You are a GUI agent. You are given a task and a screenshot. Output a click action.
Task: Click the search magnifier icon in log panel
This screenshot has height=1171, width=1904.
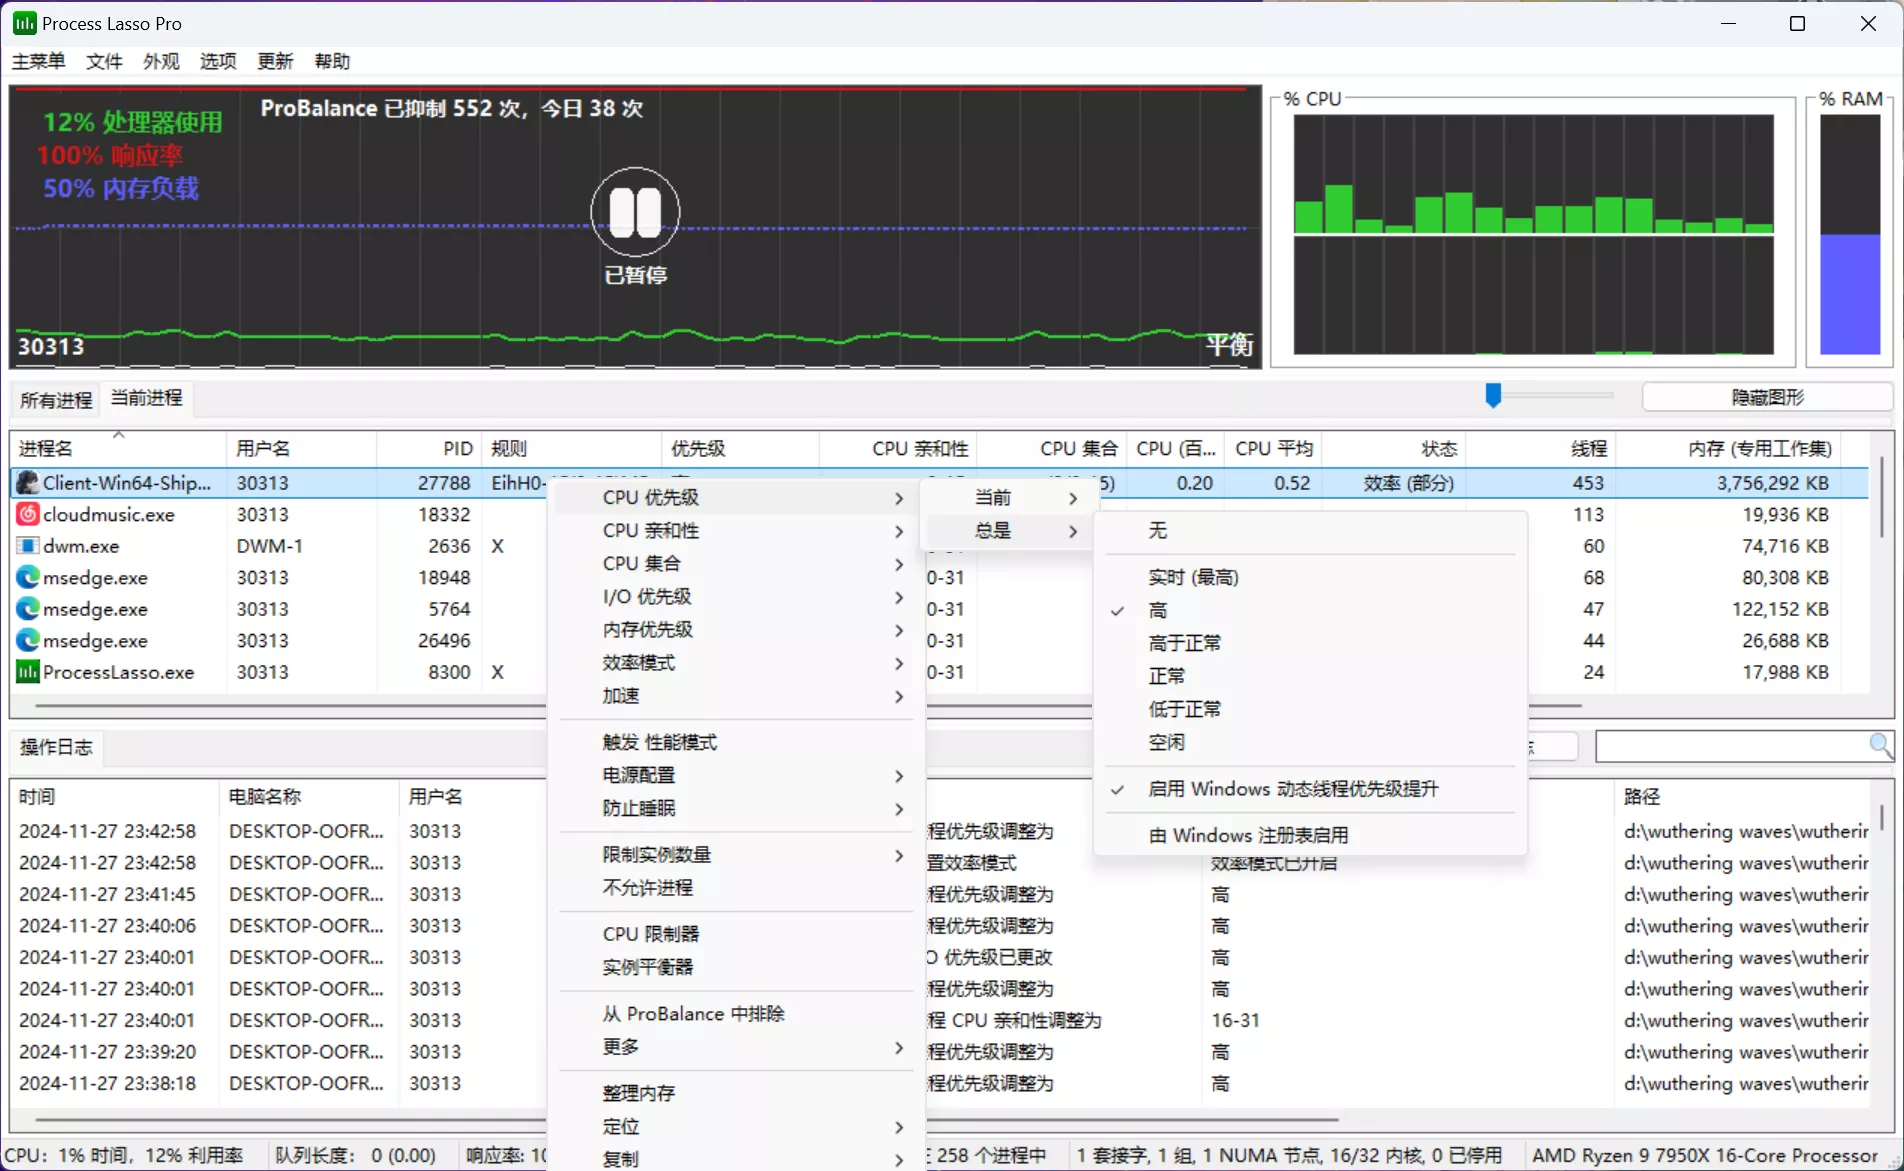click(1880, 746)
